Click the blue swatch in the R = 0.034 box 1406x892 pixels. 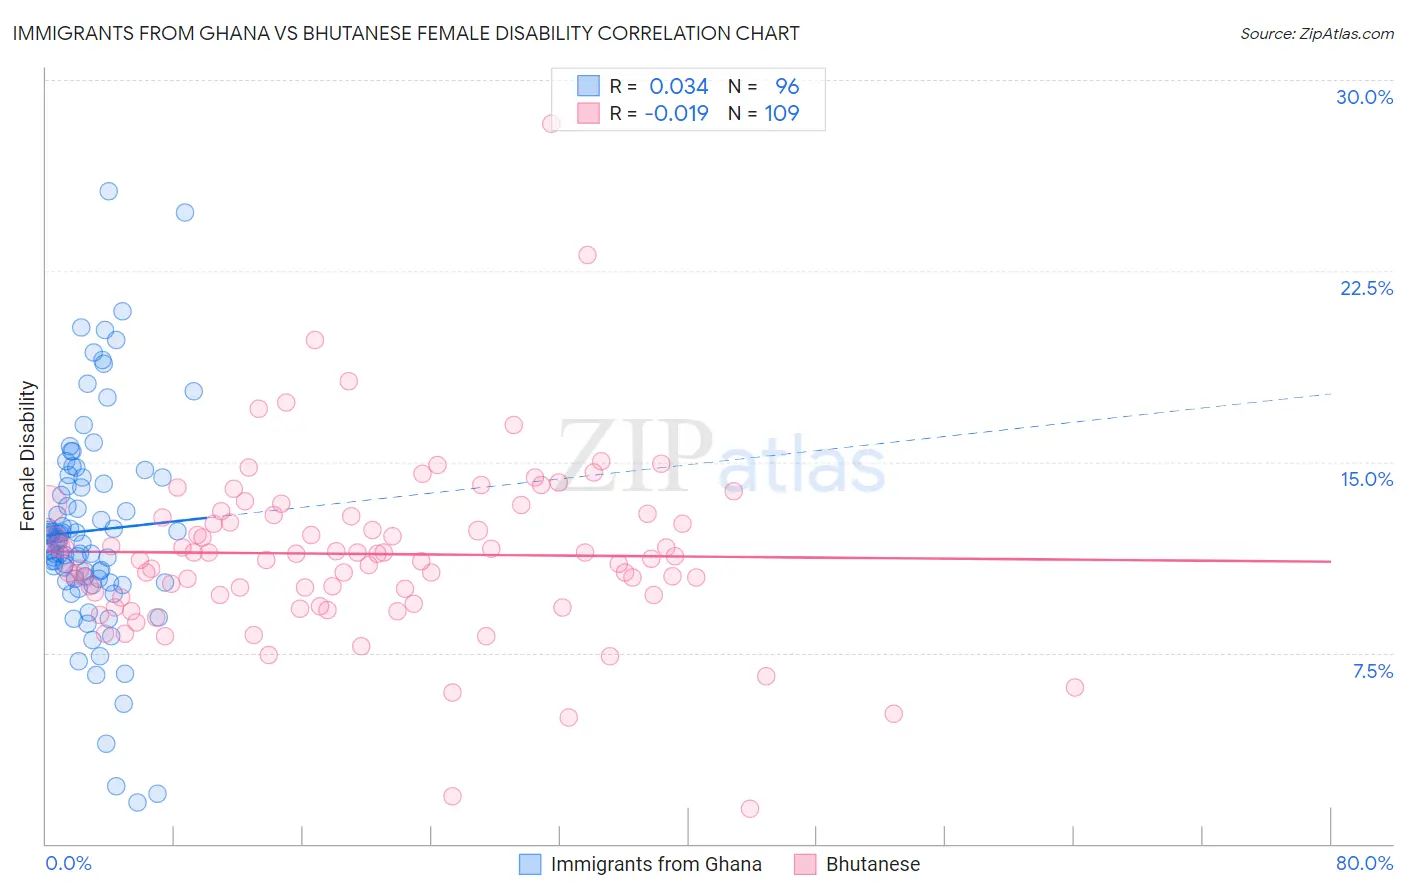coord(588,86)
